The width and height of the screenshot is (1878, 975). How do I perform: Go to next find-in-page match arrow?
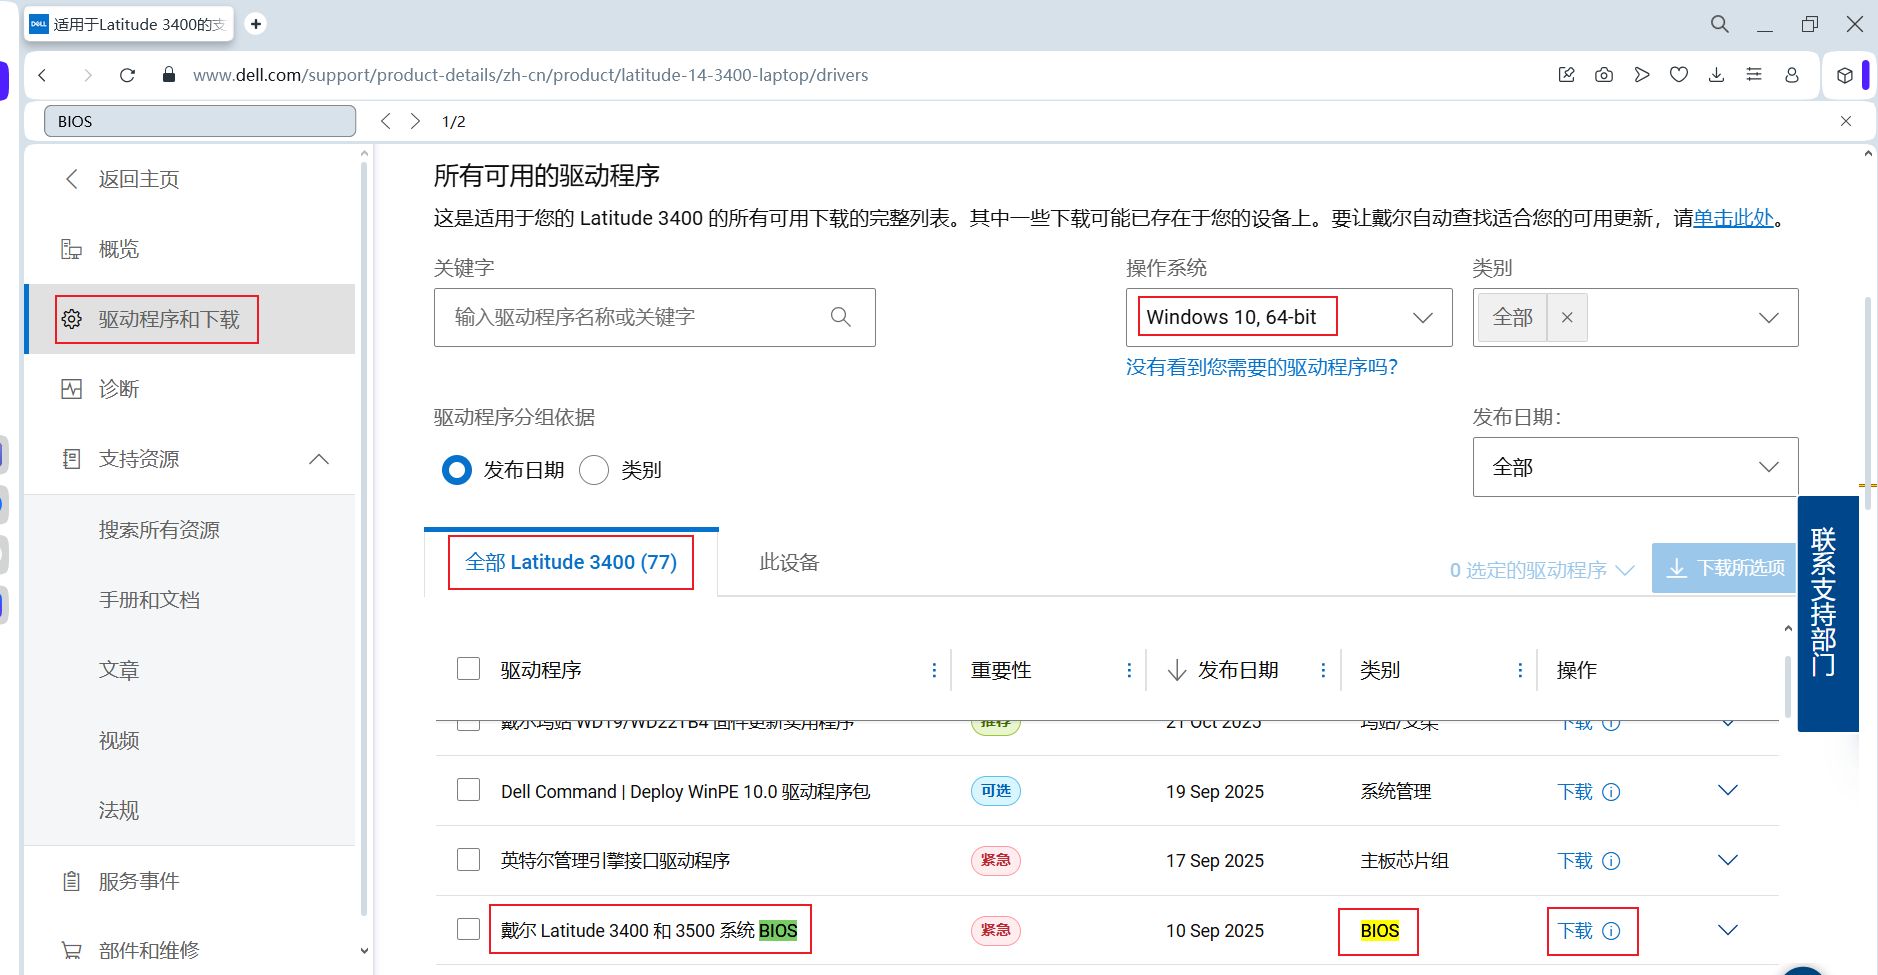point(415,121)
